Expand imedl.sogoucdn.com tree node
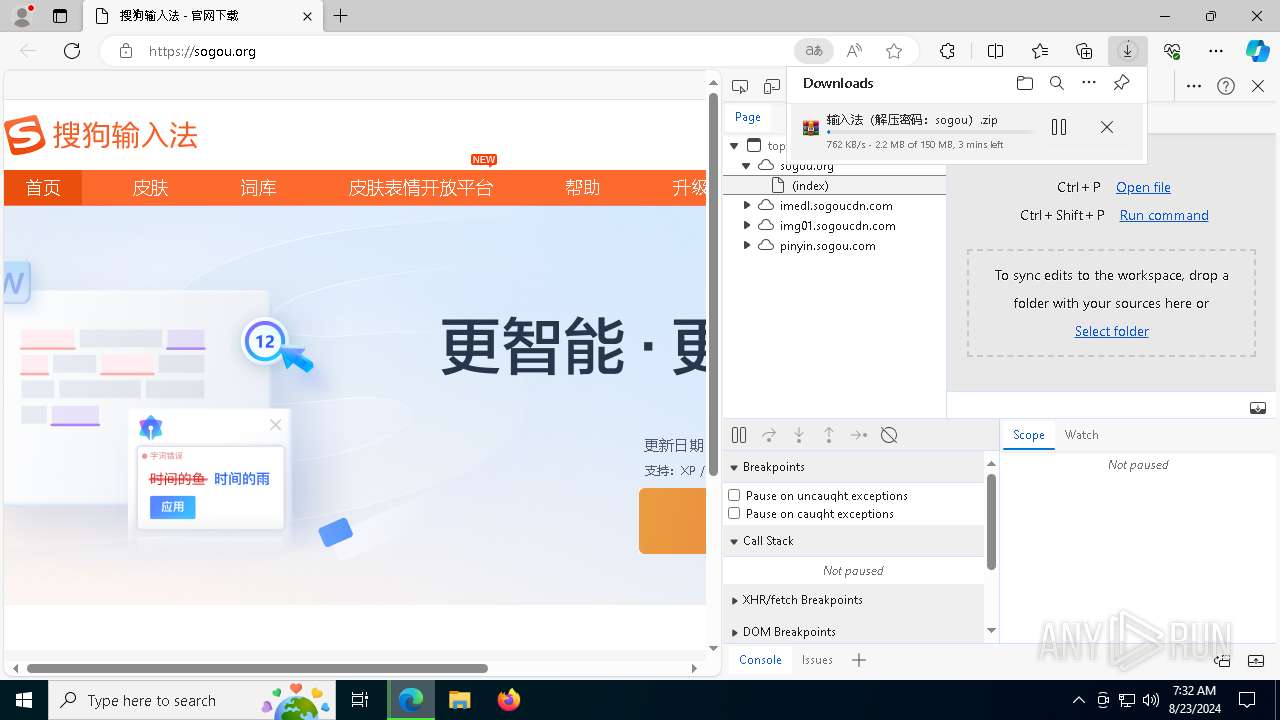Viewport: 1280px width, 720px height. (746, 205)
